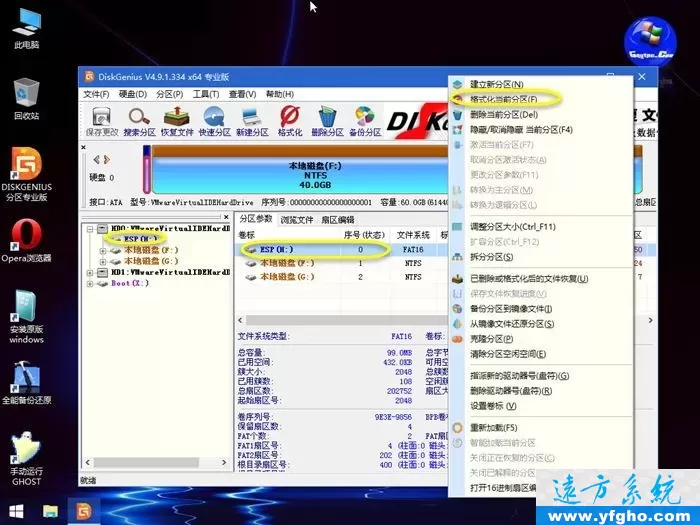This screenshot has width=700, height=525.
Task: Close the disk map panel with X
Action: click(83, 147)
